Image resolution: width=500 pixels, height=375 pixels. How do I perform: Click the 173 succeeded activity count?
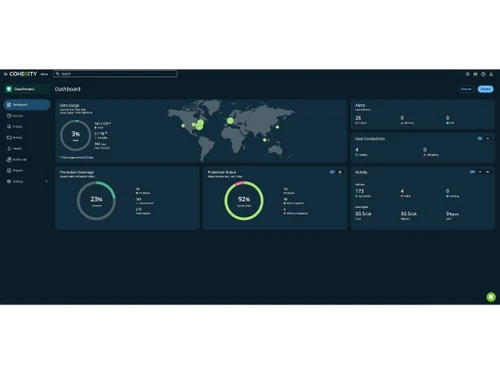(x=359, y=191)
